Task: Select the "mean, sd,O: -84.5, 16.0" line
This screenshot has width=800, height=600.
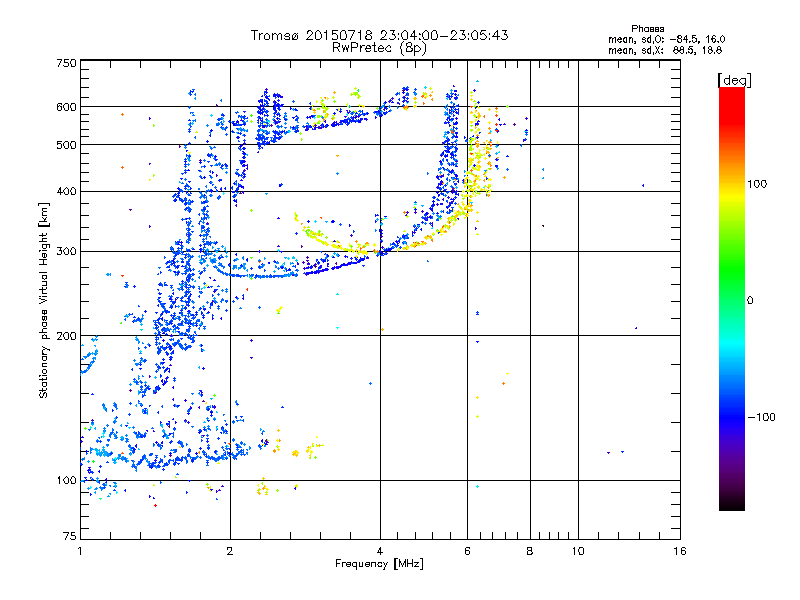Action: [x=666, y=39]
